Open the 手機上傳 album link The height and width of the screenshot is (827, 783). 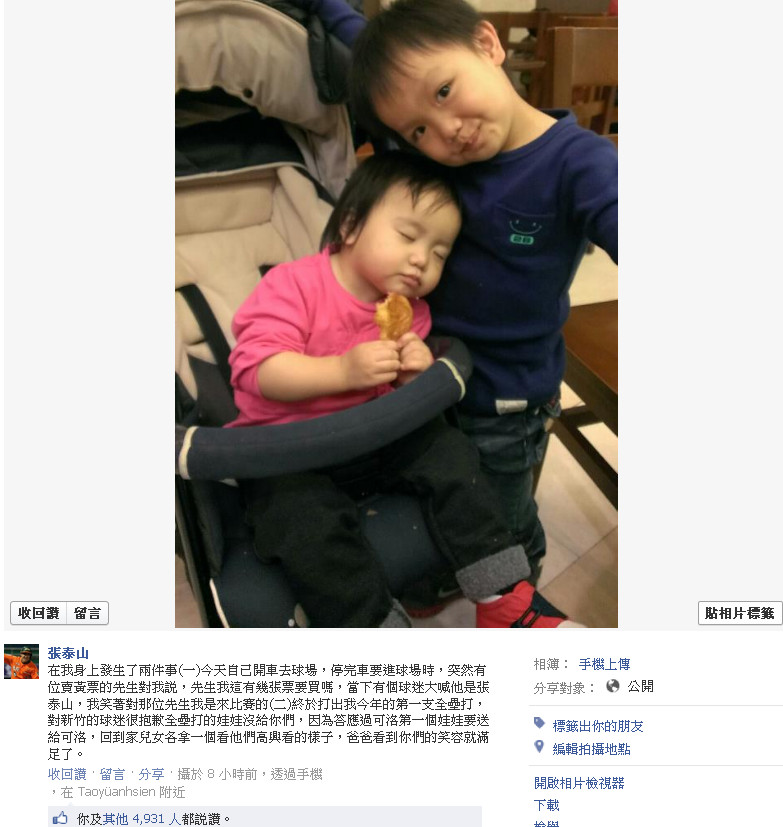click(604, 664)
